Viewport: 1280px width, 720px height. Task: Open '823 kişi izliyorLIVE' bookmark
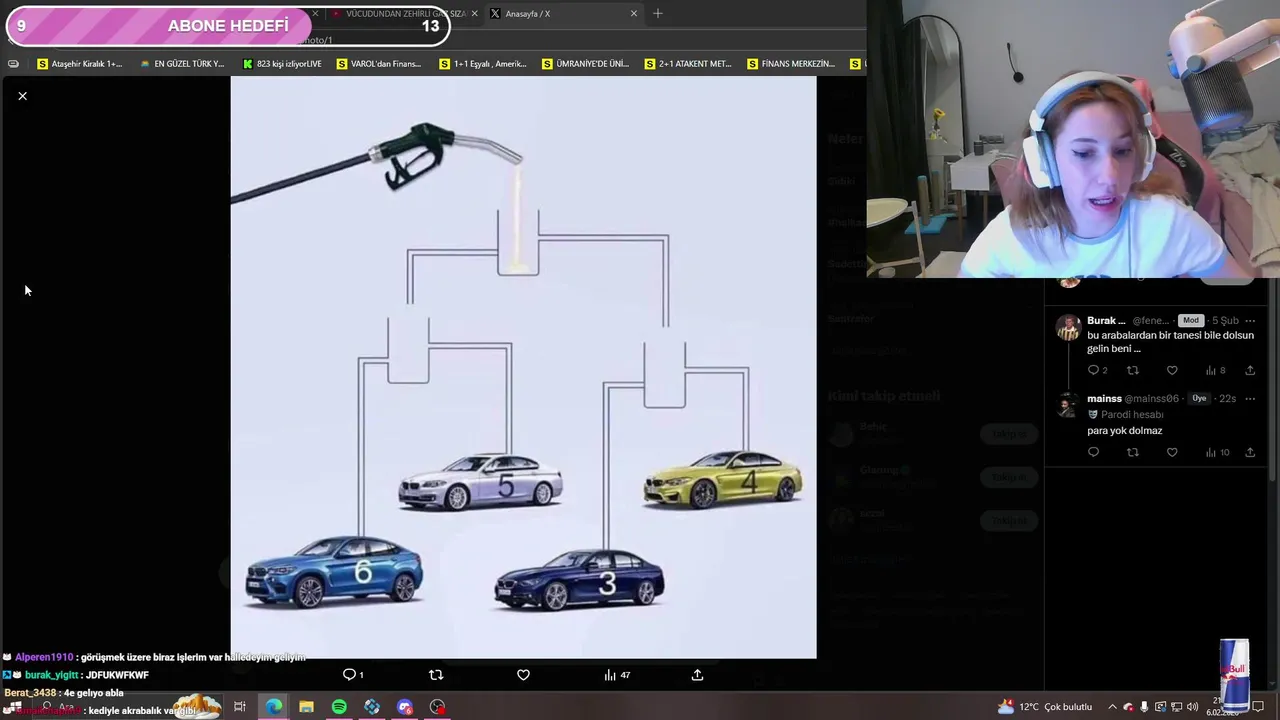point(282,64)
